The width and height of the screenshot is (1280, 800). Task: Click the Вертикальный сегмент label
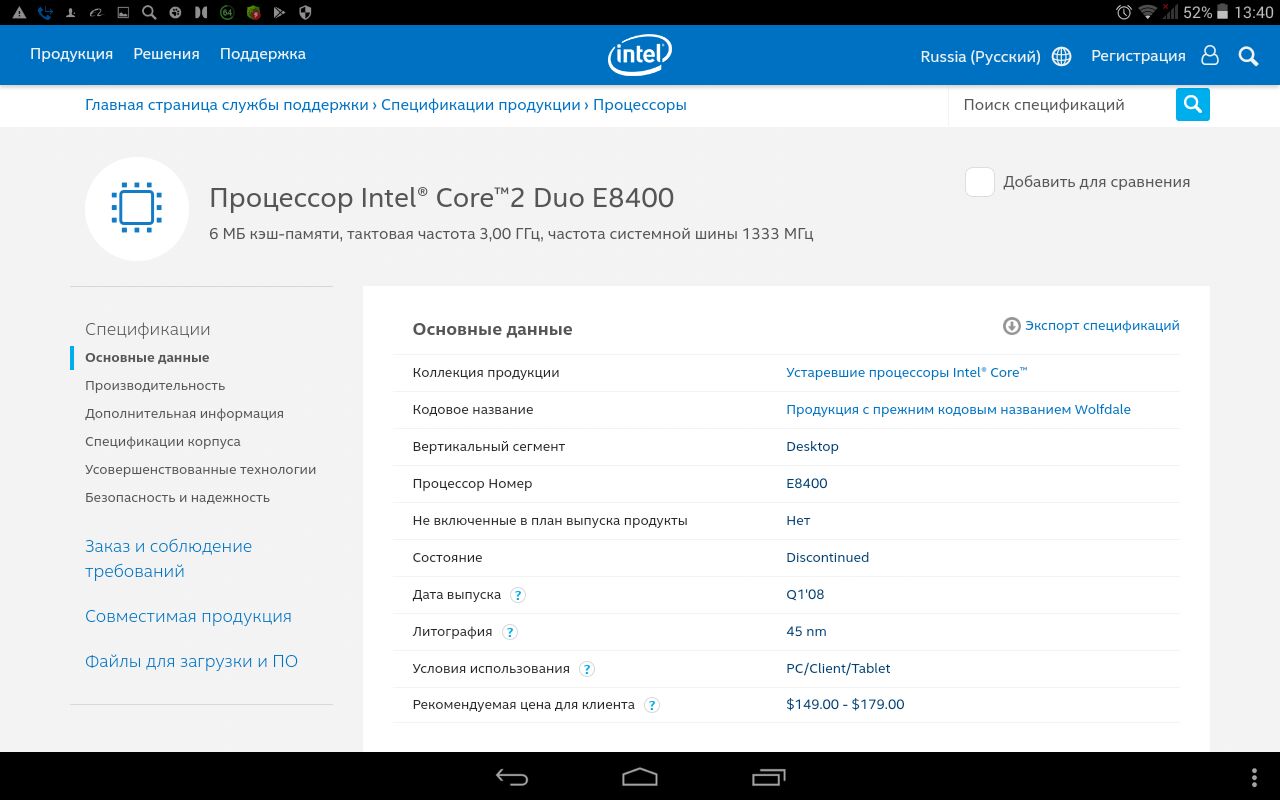click(488, 447)
